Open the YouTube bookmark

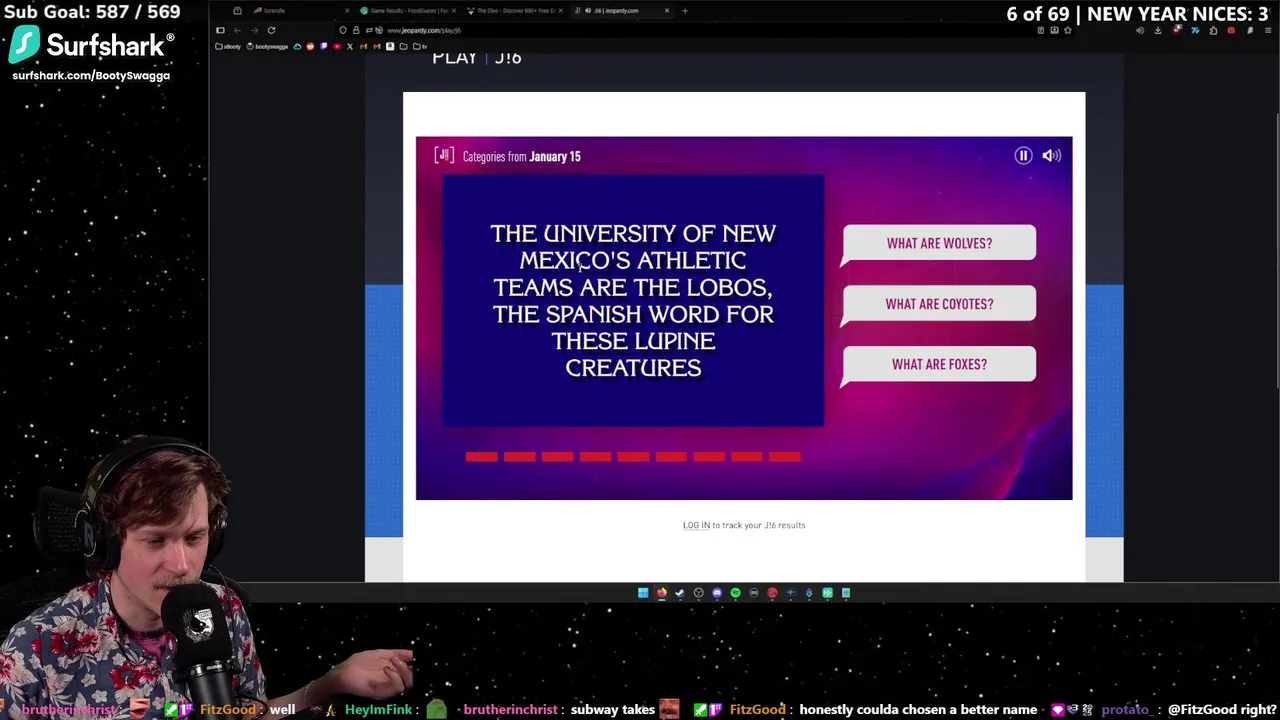click(337, 47)
